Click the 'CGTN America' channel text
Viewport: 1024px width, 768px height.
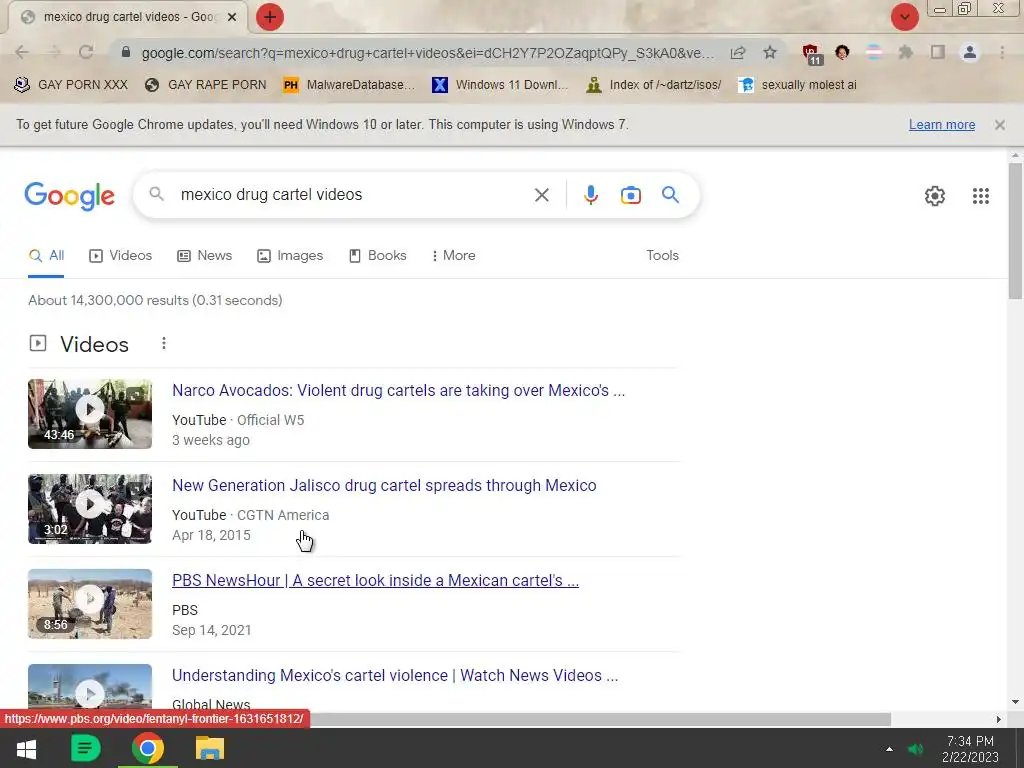[x=283, y=515]
